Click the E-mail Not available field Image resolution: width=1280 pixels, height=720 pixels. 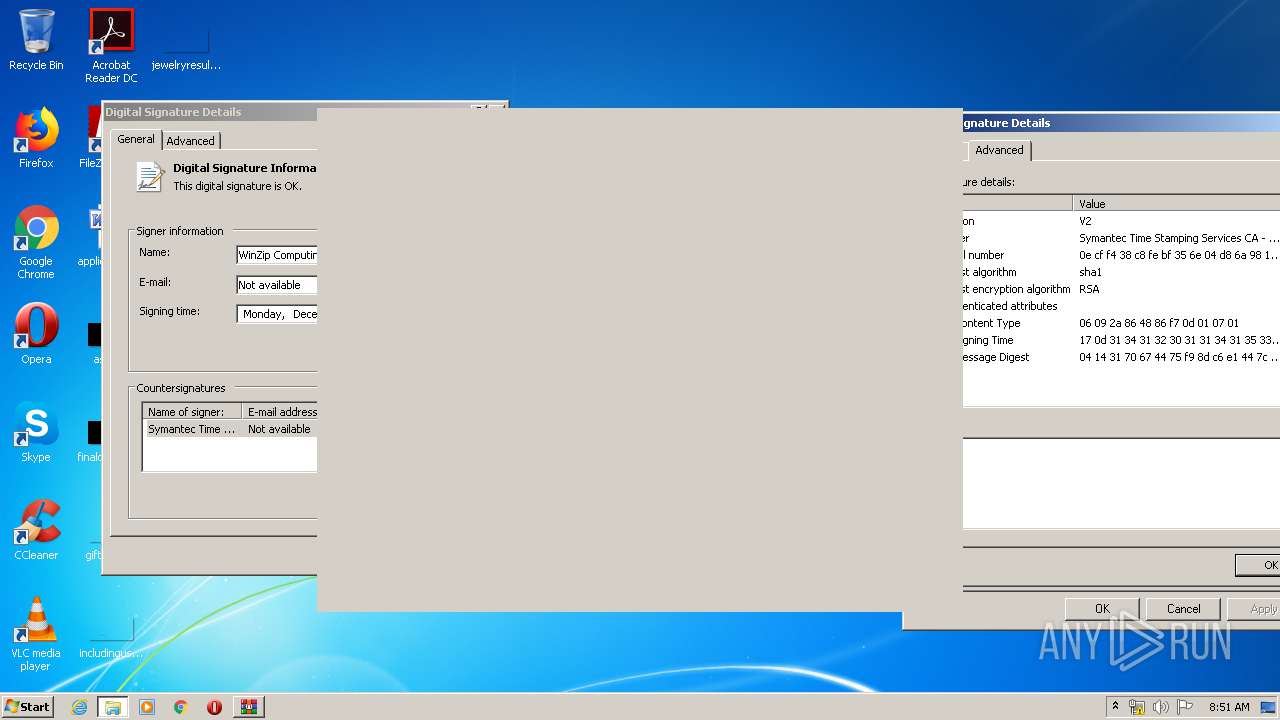(277, 285)
